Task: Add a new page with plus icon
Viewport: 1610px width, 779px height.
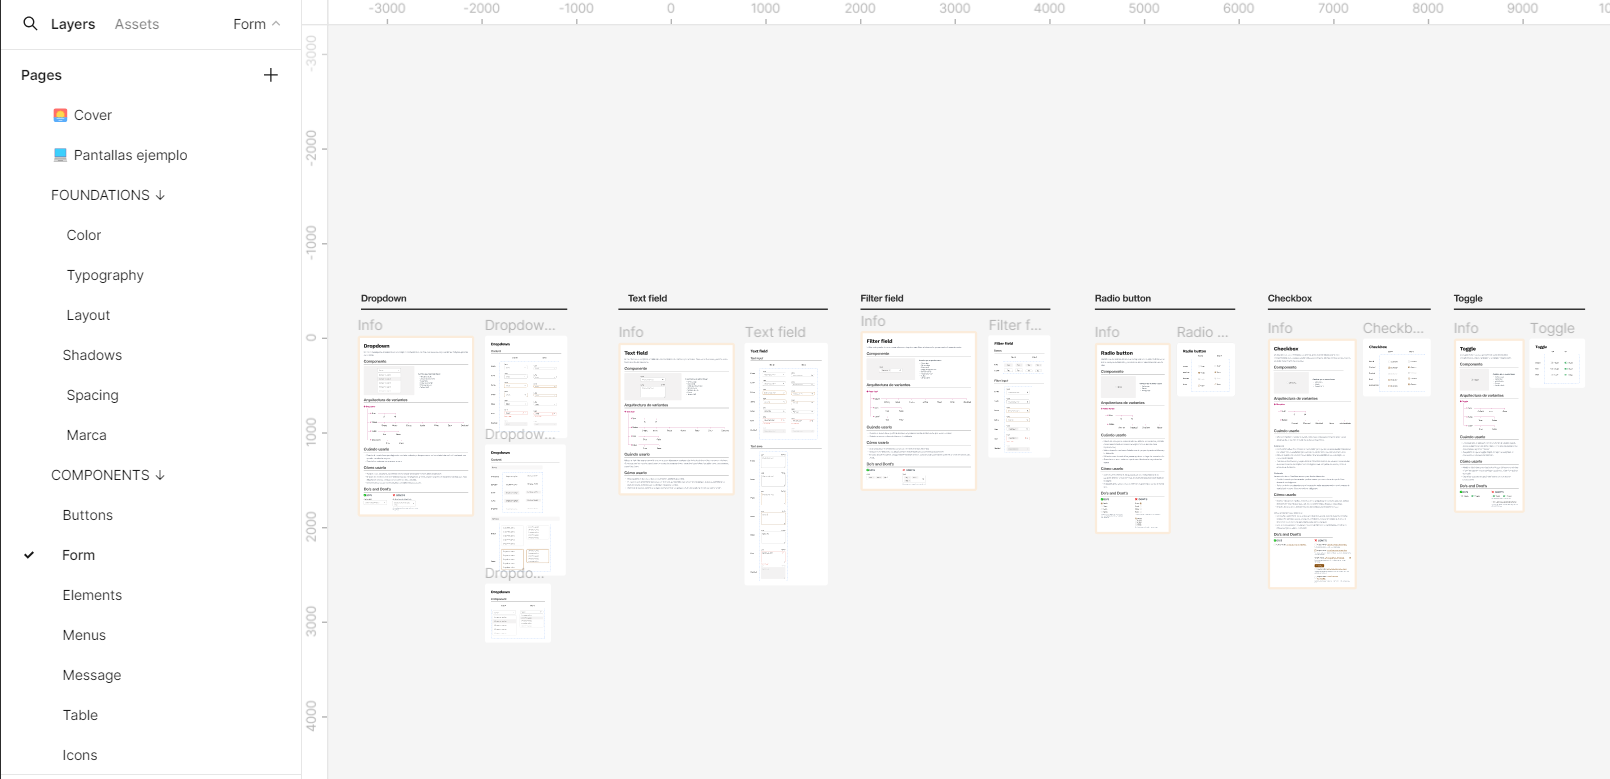Action: [270, 75]
